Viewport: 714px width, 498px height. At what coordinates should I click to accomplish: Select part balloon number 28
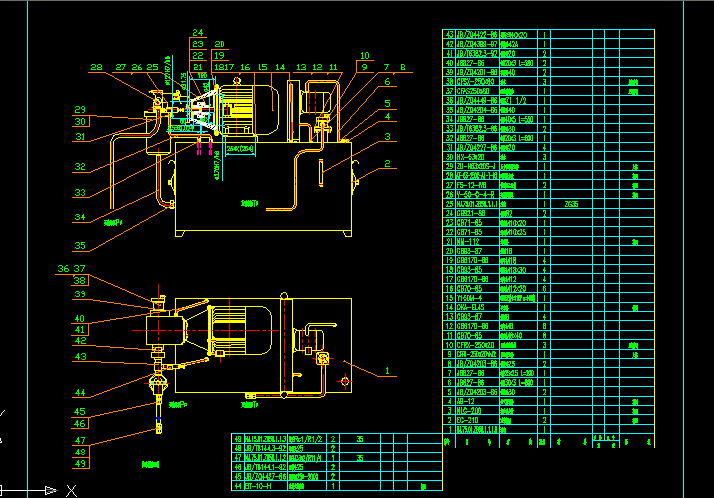click(x=96, y=68)
